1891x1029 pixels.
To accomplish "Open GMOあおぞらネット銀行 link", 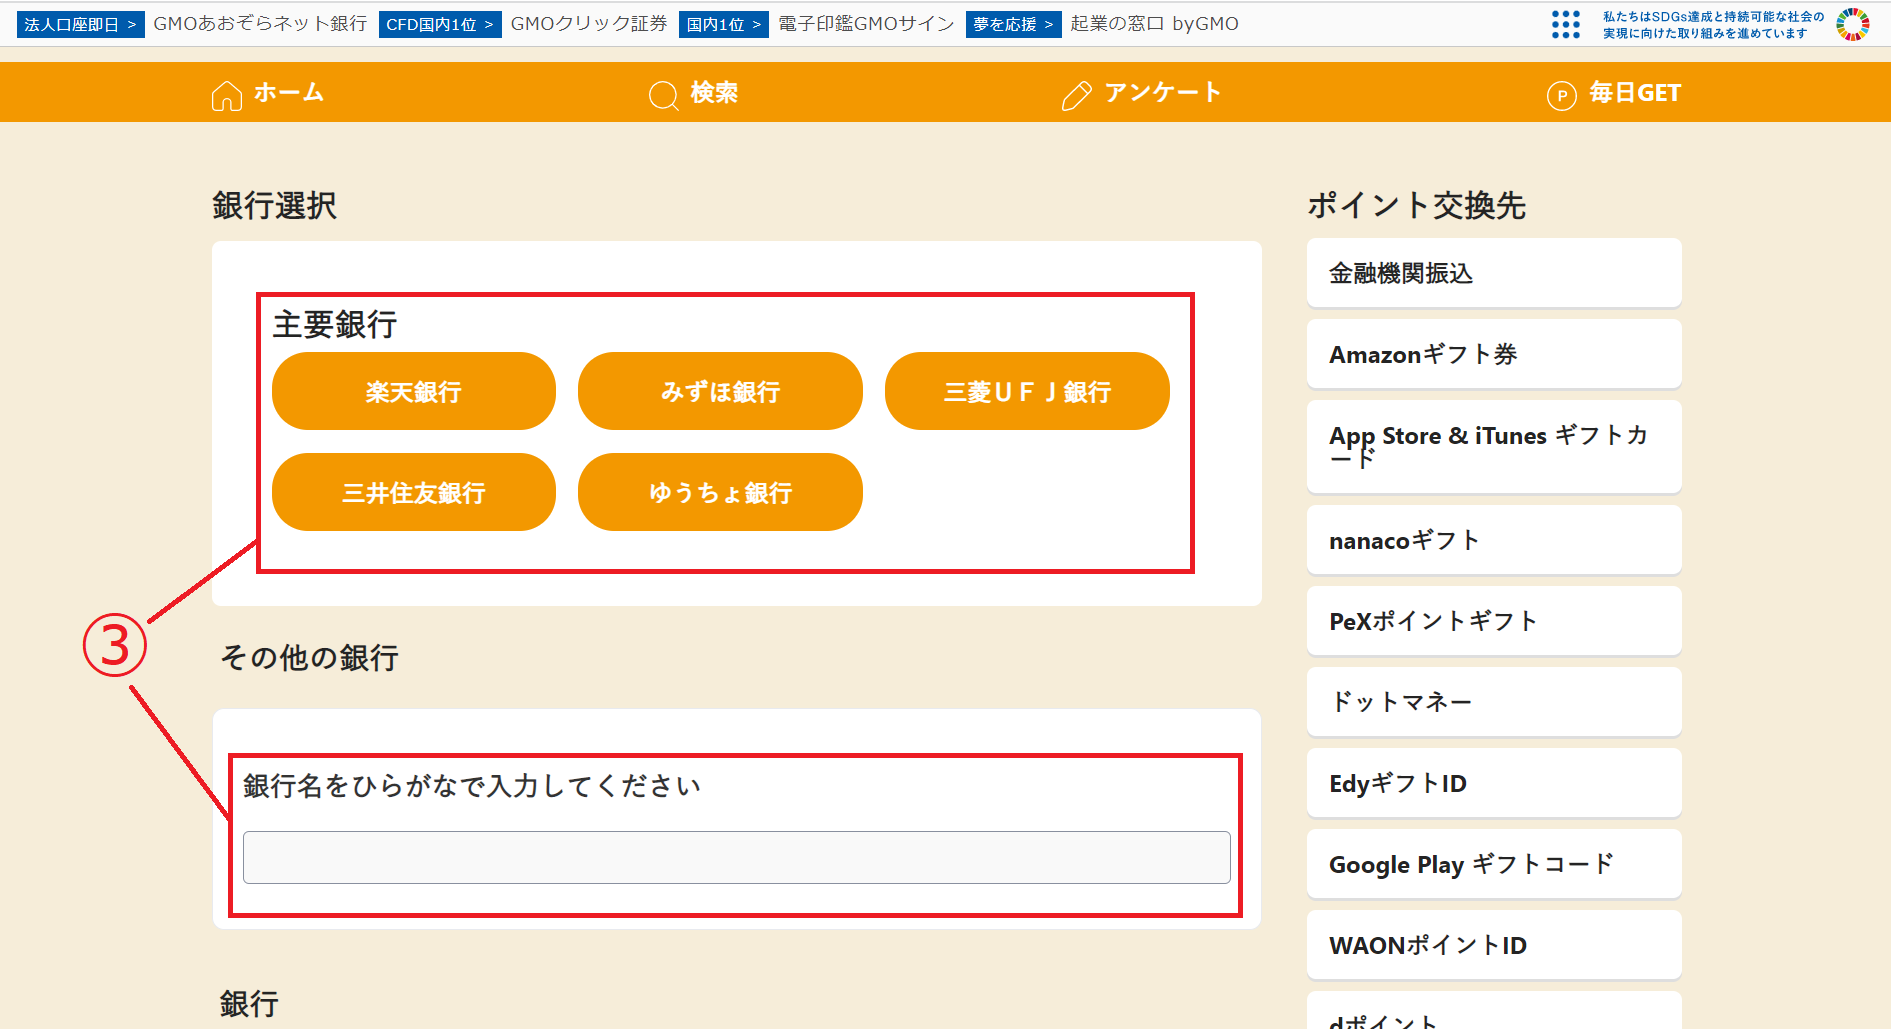I will tap(260, 24).
